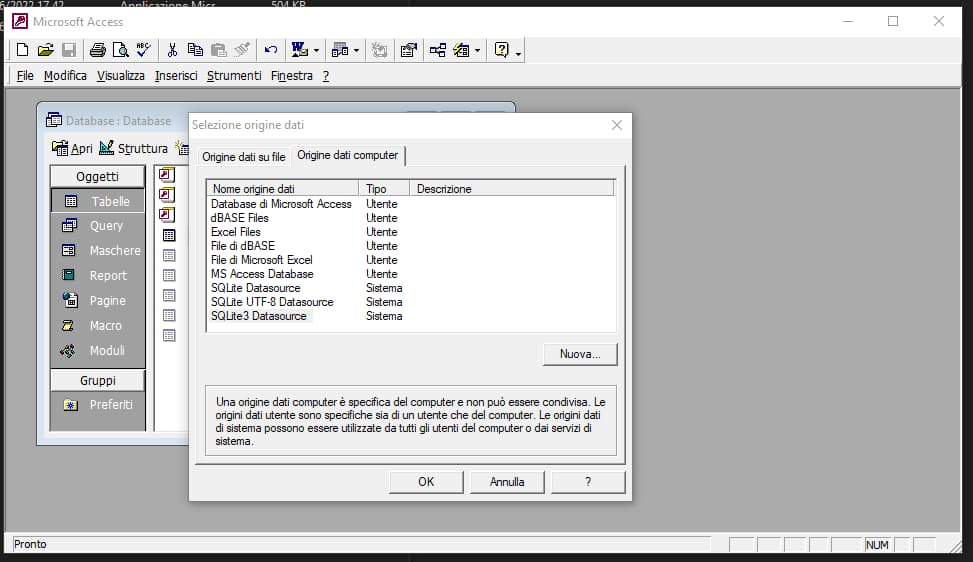
Task: Click the Properties toolbar icon
Action: (x=408, y=50)
